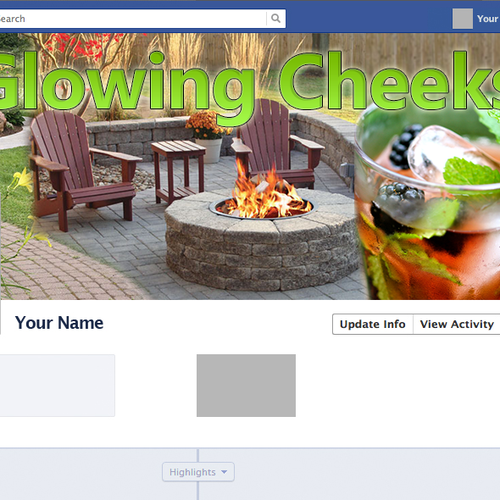The height and width of the screenshot is (500, 500).
Task: Click the search magnifier icon
Action: pyautogui.click(x=276, y=18)
